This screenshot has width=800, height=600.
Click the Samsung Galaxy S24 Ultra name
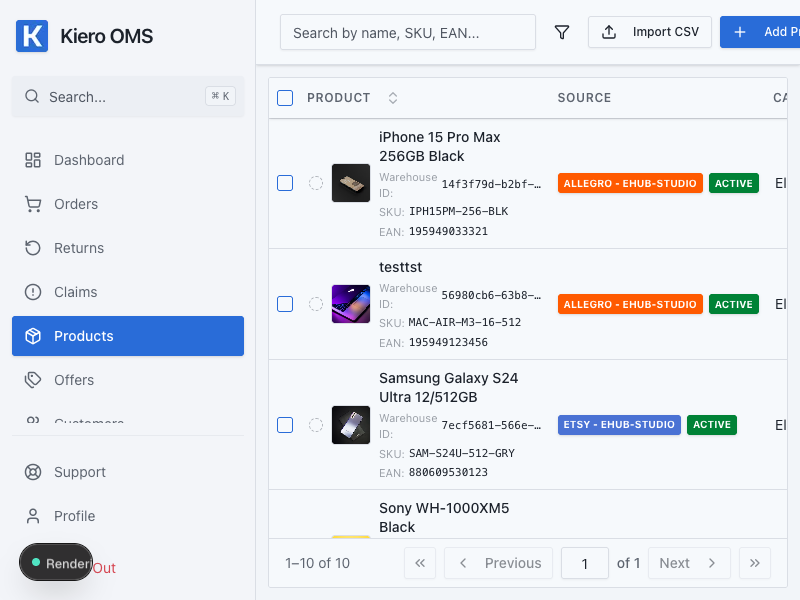[x=448, y=388]
